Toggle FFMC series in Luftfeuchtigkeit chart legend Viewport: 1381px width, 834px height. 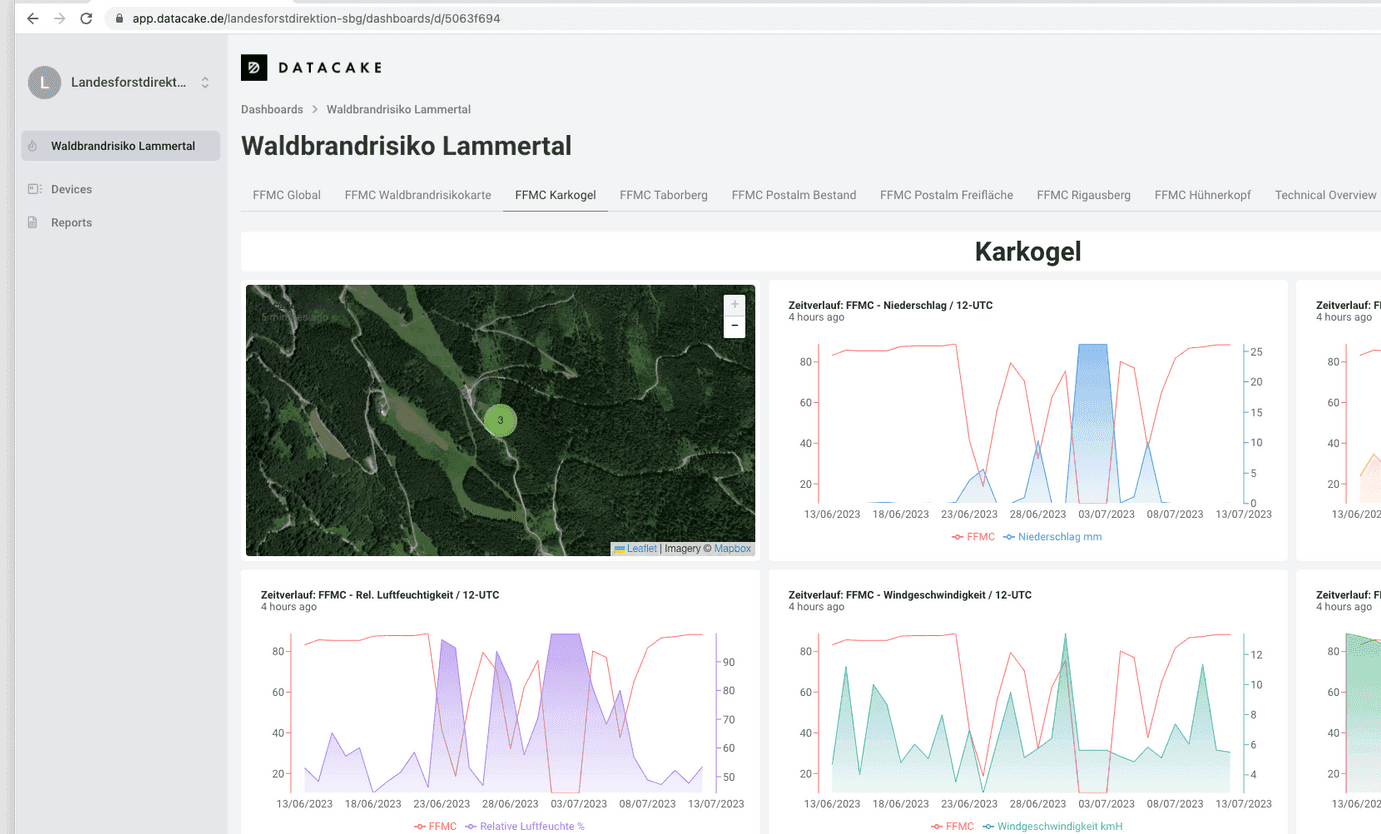[435, 826]
